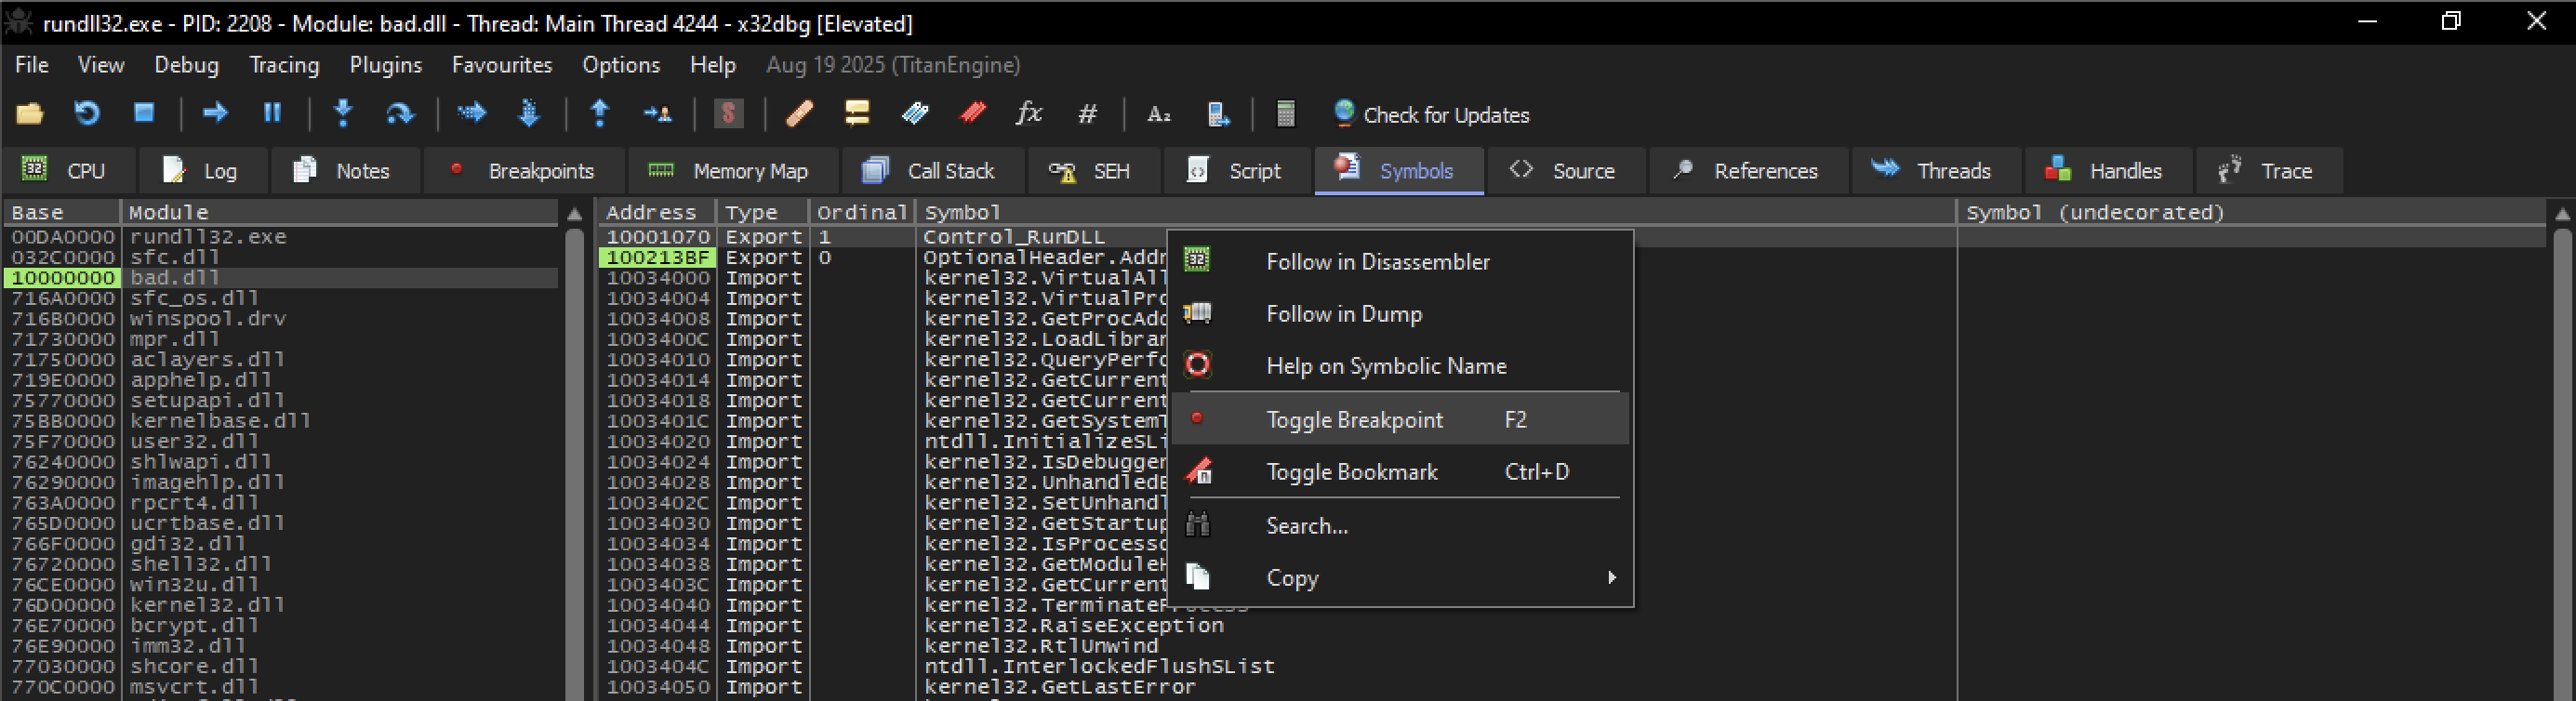Stop debugging with the blue square icon
Viewport: 2576px width, 701px height.
click(144, 113)
